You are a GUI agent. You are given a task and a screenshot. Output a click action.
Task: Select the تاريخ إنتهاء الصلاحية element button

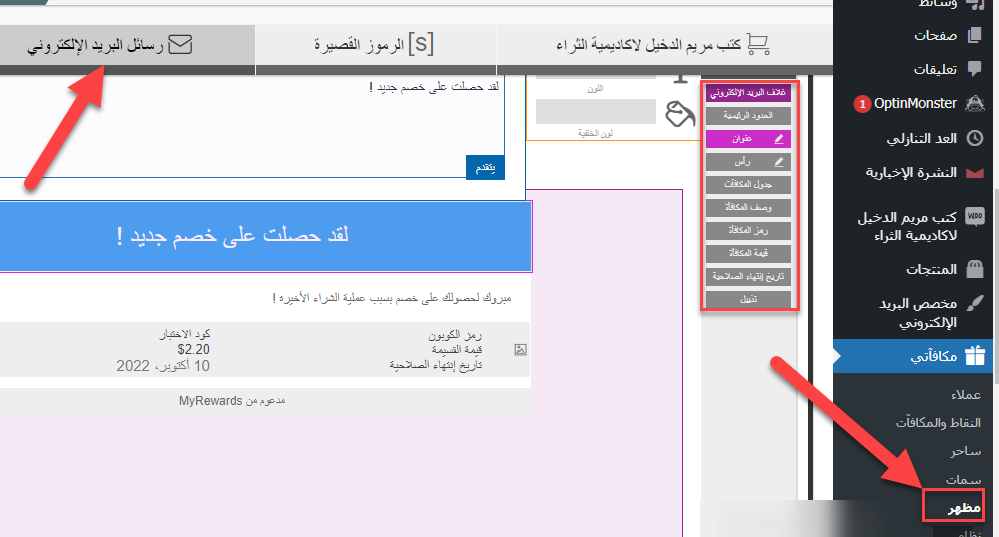748,276
